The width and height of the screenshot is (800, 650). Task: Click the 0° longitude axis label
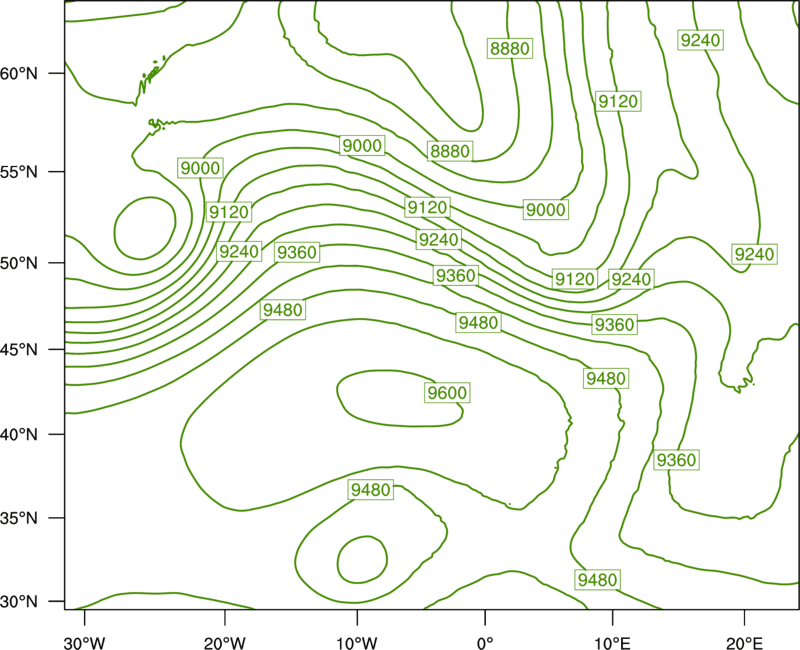pos(485,643)
